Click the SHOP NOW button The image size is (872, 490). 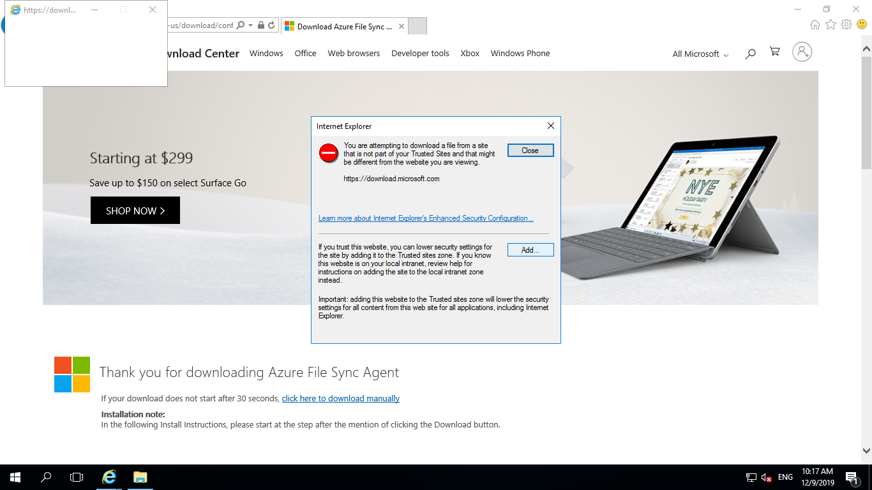click(135, 210)
